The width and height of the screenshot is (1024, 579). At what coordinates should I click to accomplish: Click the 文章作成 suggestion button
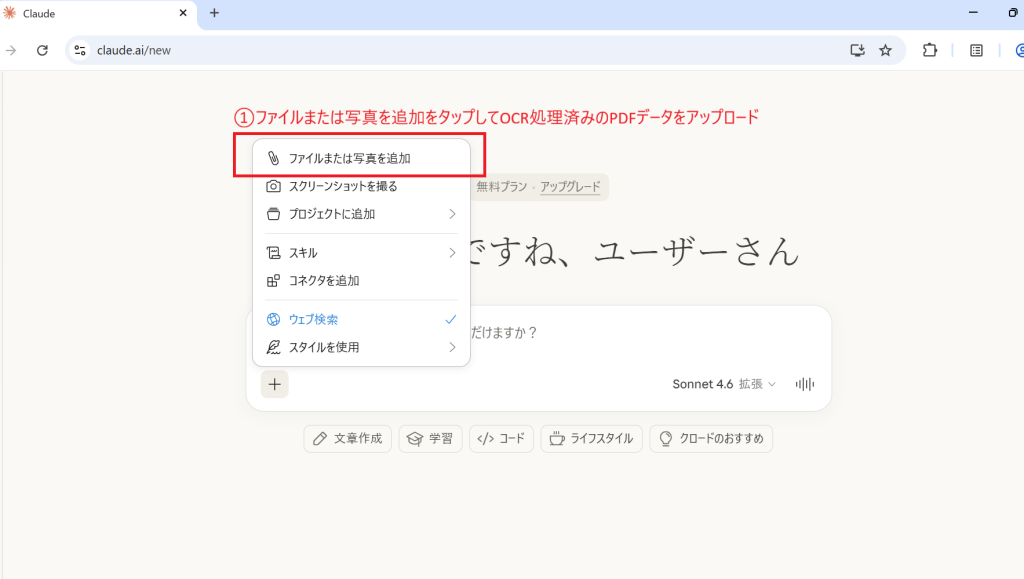pos(348,439)
